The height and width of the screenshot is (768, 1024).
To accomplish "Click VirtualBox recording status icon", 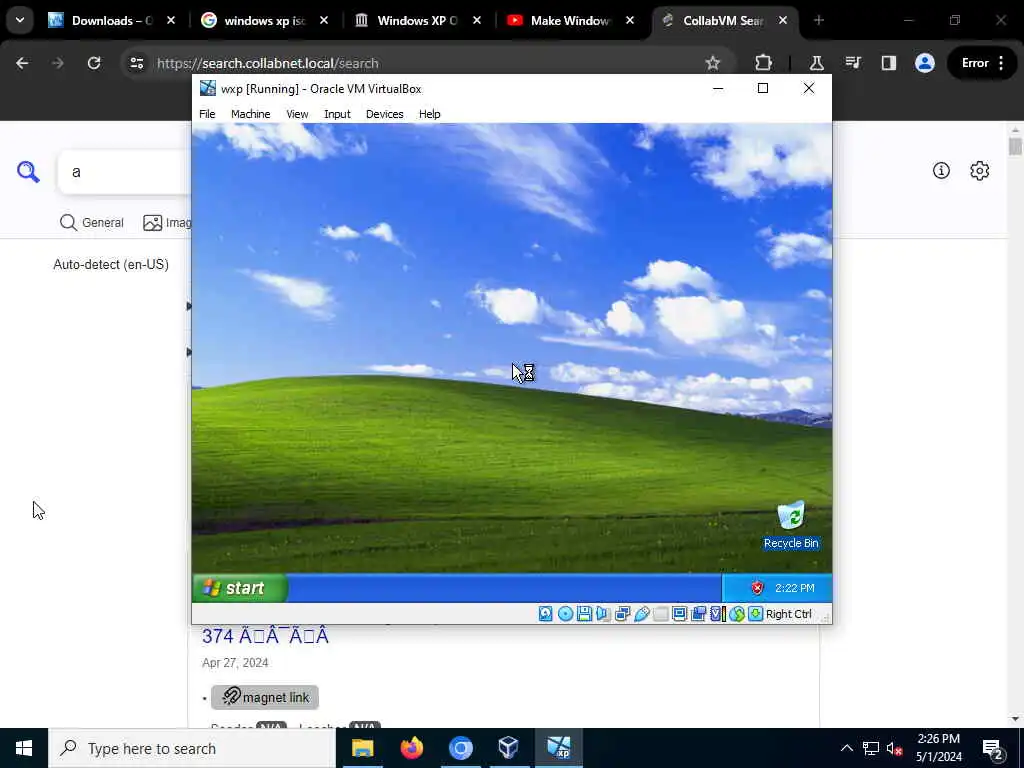I will click(x=698, y=614).
